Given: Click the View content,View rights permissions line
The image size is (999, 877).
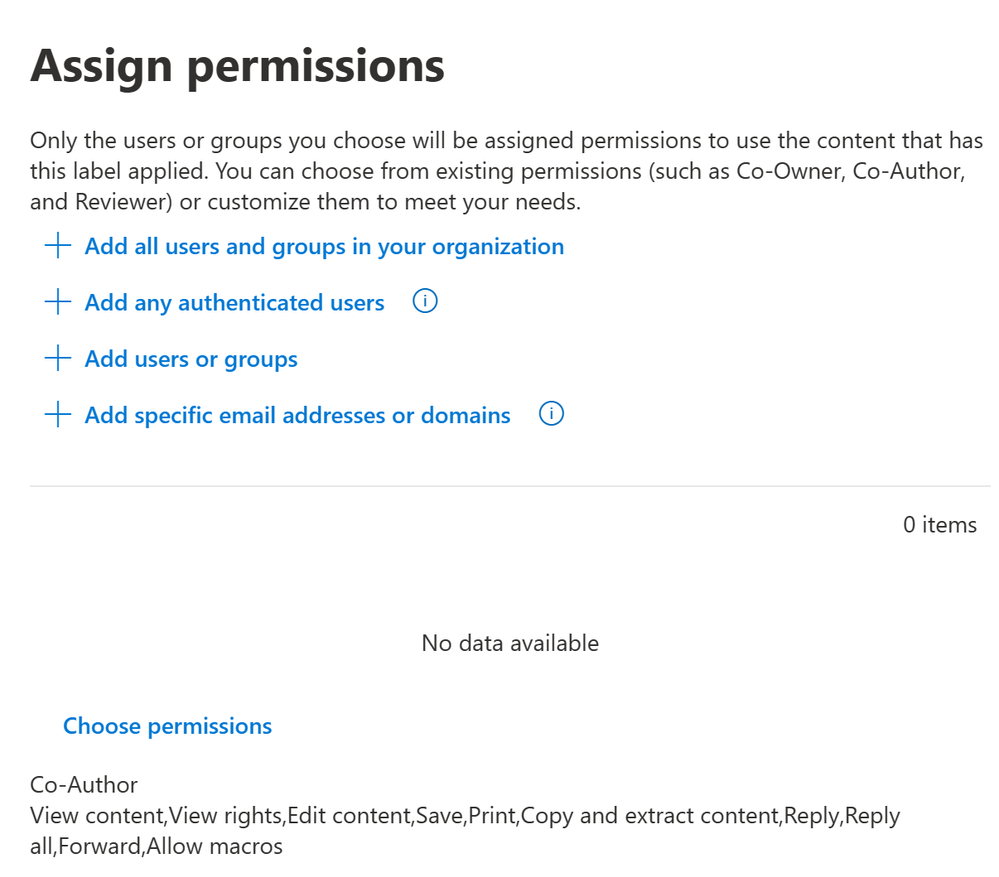Looking at the screenshot, I should pos(464,816).
